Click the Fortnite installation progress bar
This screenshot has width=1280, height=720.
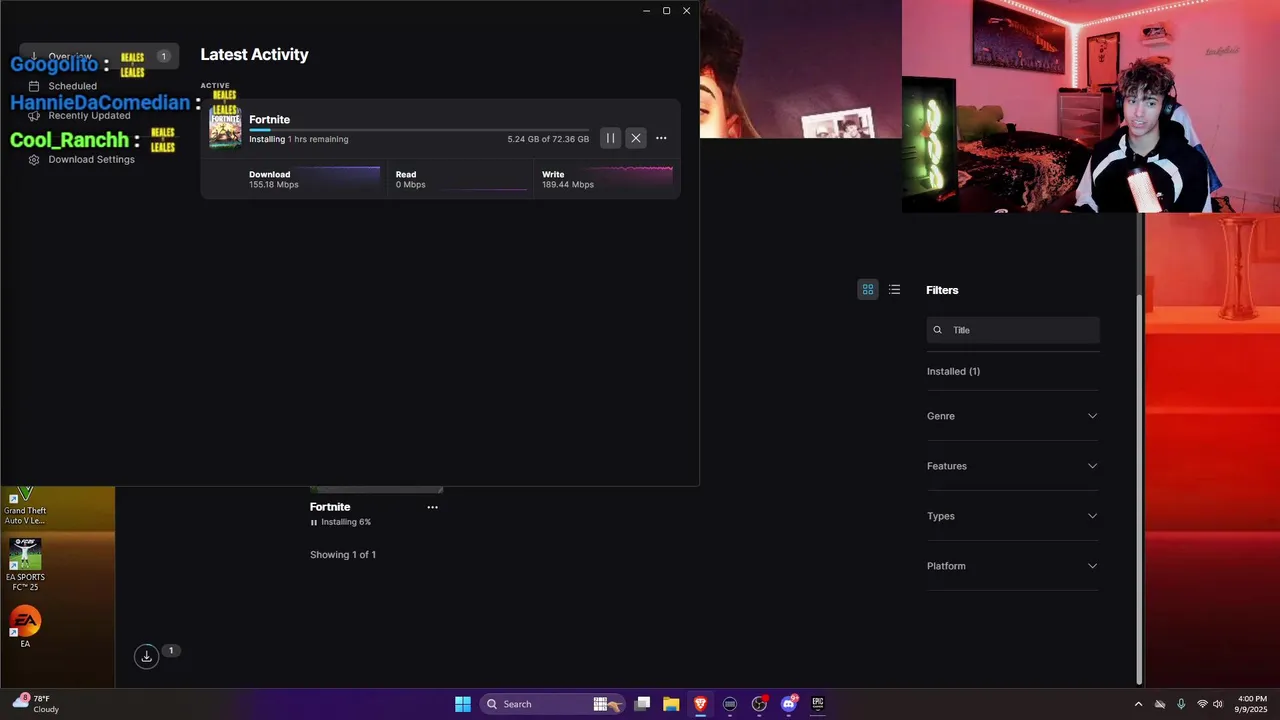[419, 130]
